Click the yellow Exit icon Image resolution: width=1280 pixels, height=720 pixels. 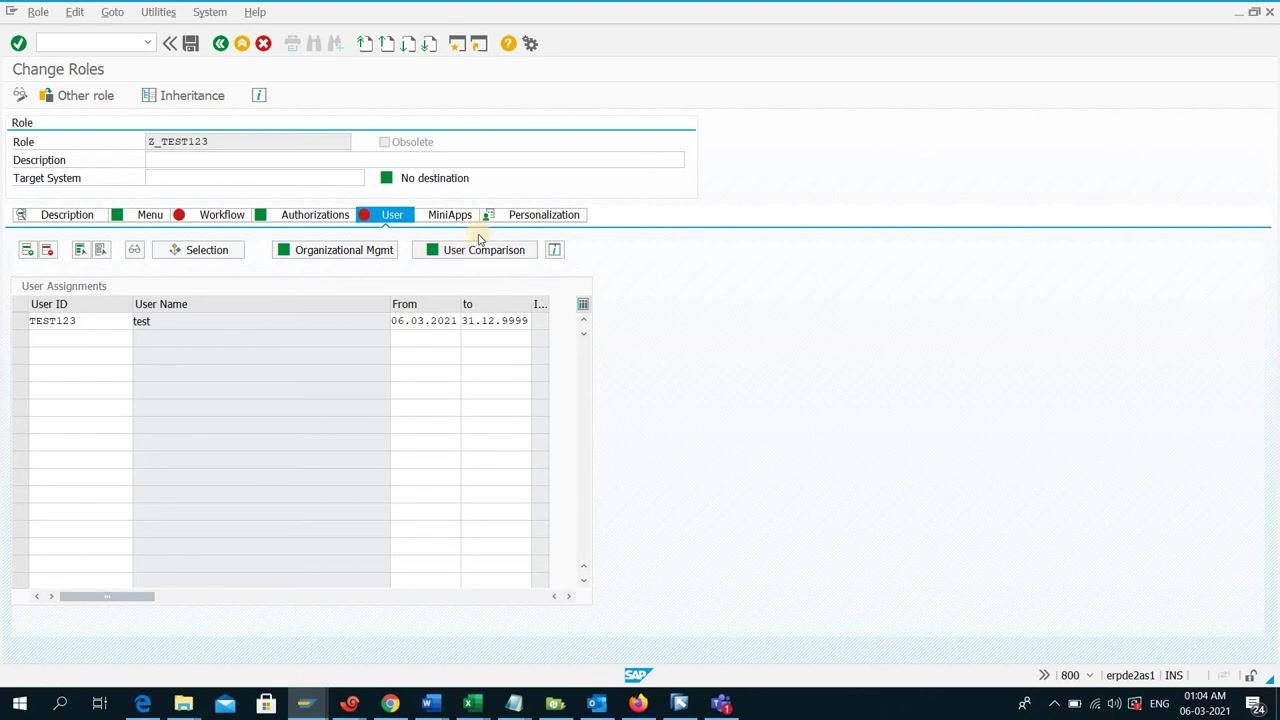point(242,43)
